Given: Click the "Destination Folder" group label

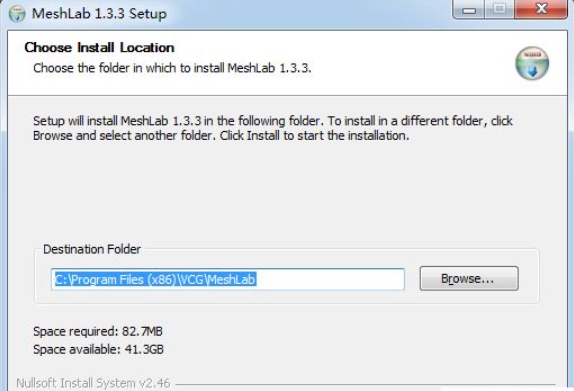Looking at the screenshot, I should 92,249.
